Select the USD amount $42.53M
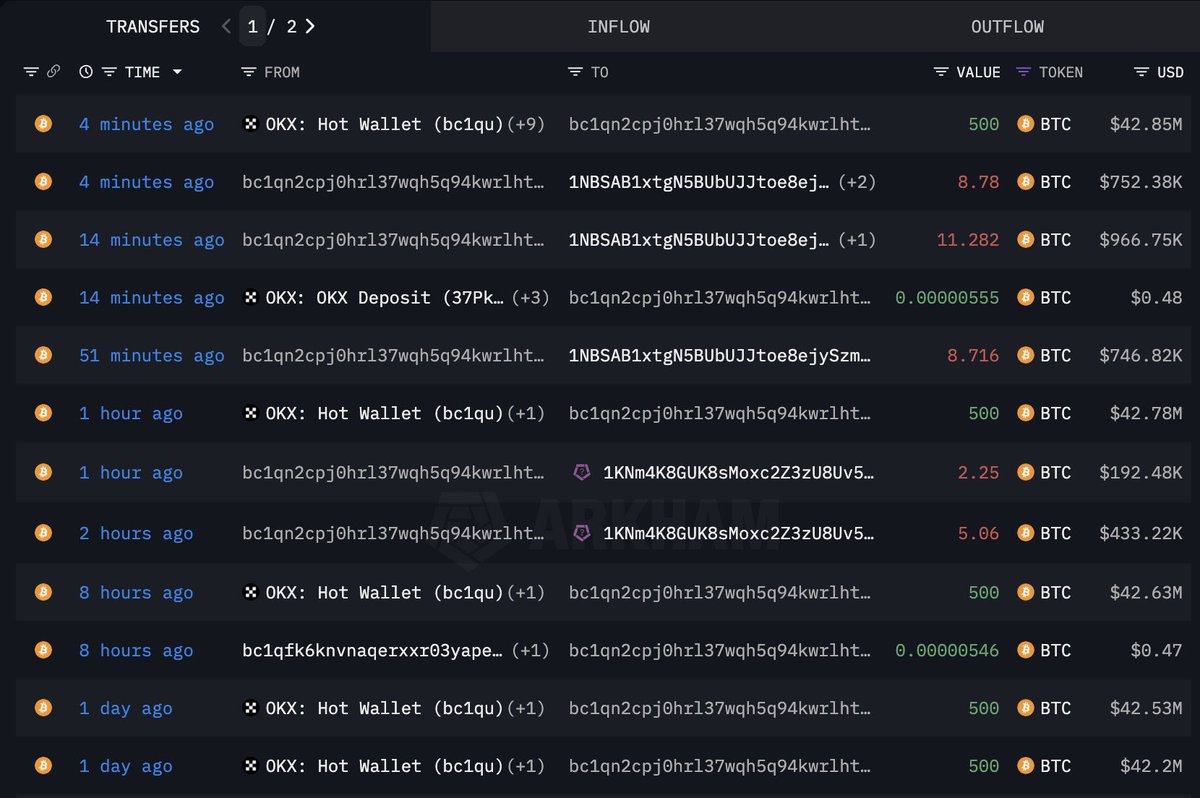 [x=1146, y=709]
